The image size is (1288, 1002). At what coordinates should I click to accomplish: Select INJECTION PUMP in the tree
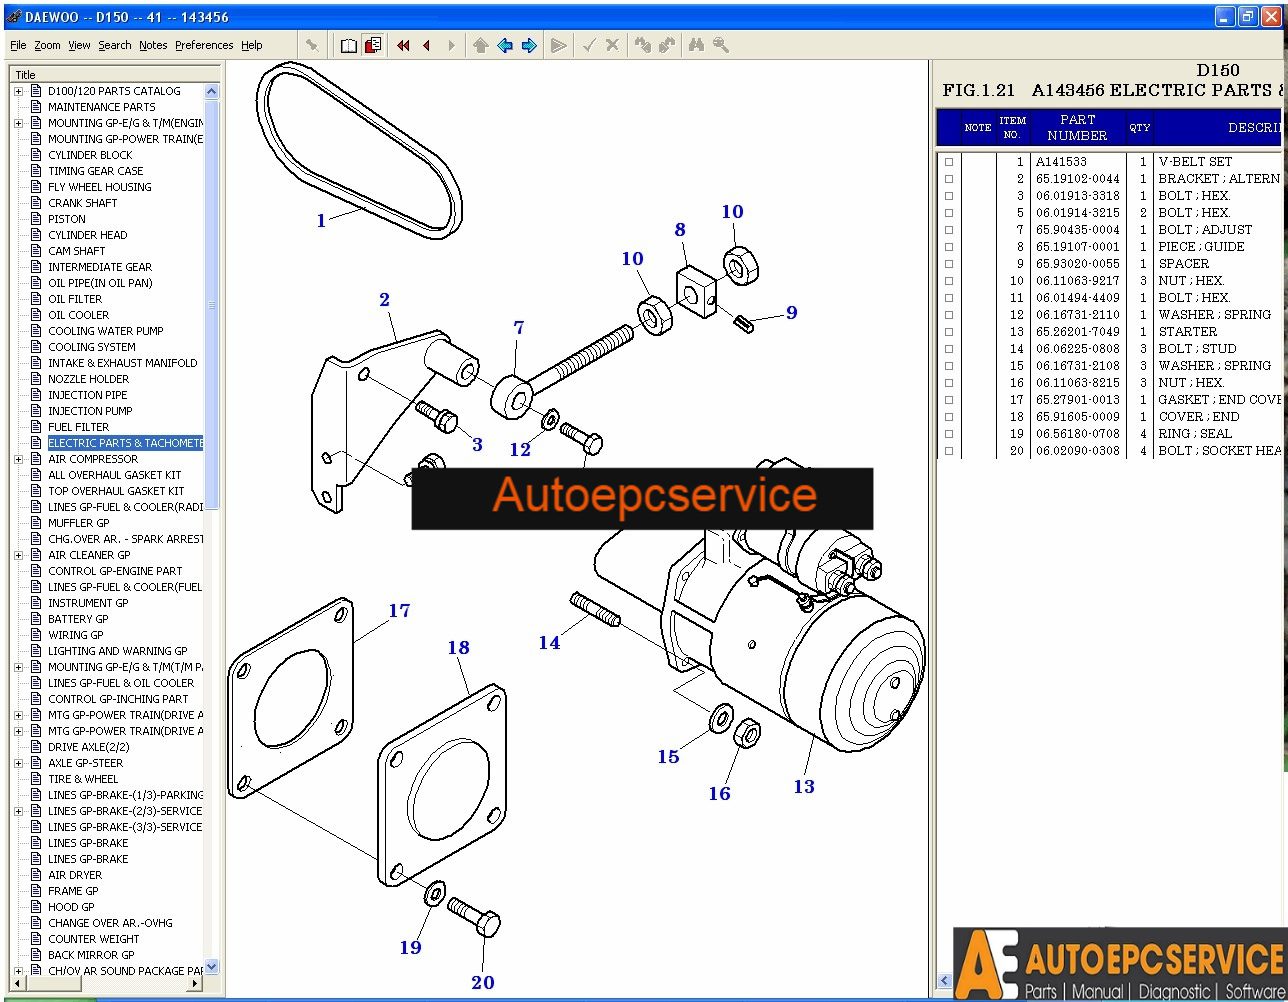(90, 411)
